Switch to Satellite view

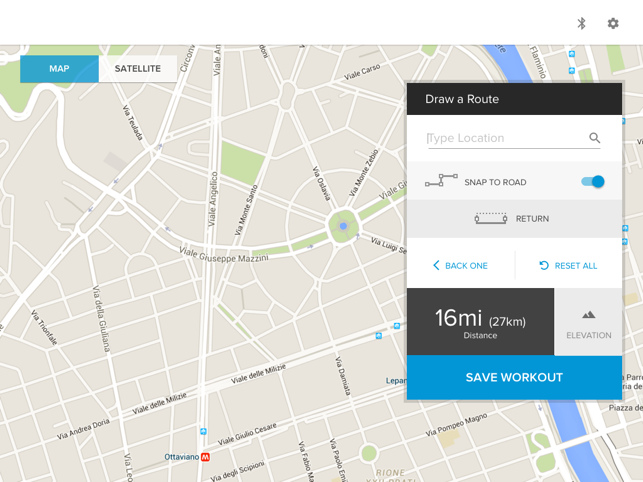click(138, 69)
